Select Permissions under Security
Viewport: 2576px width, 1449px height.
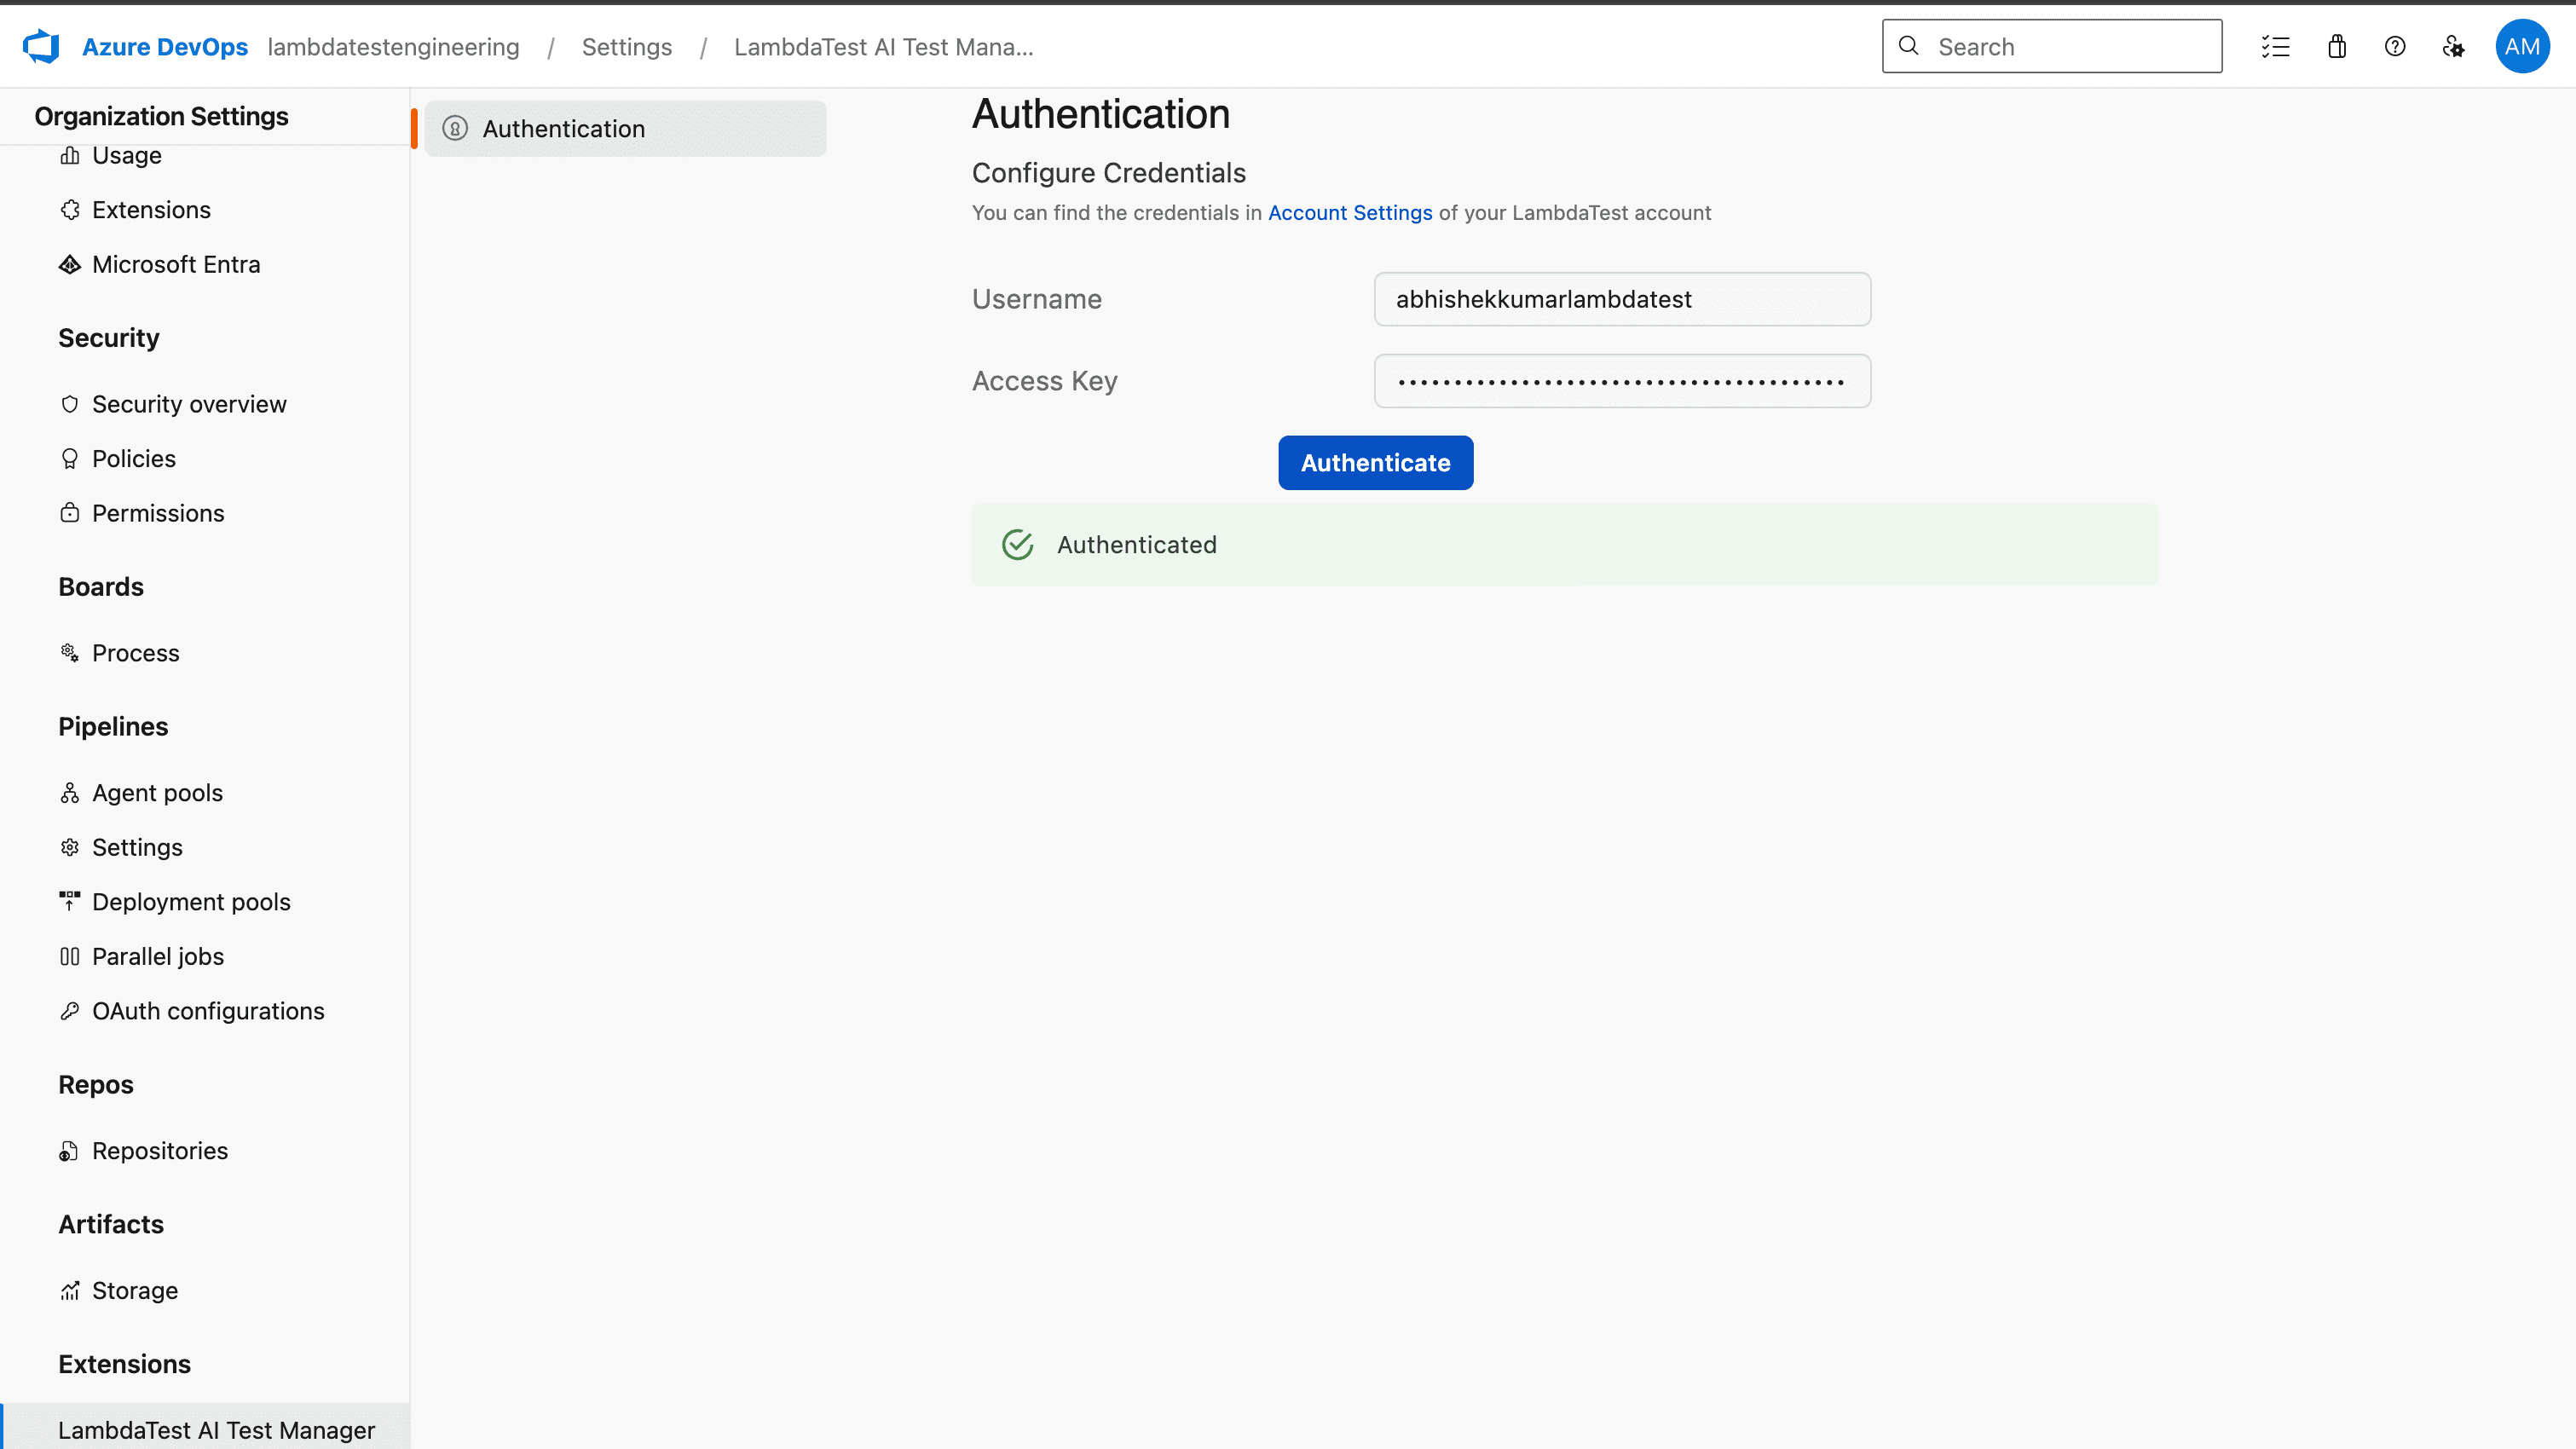(x=158, y=513)
